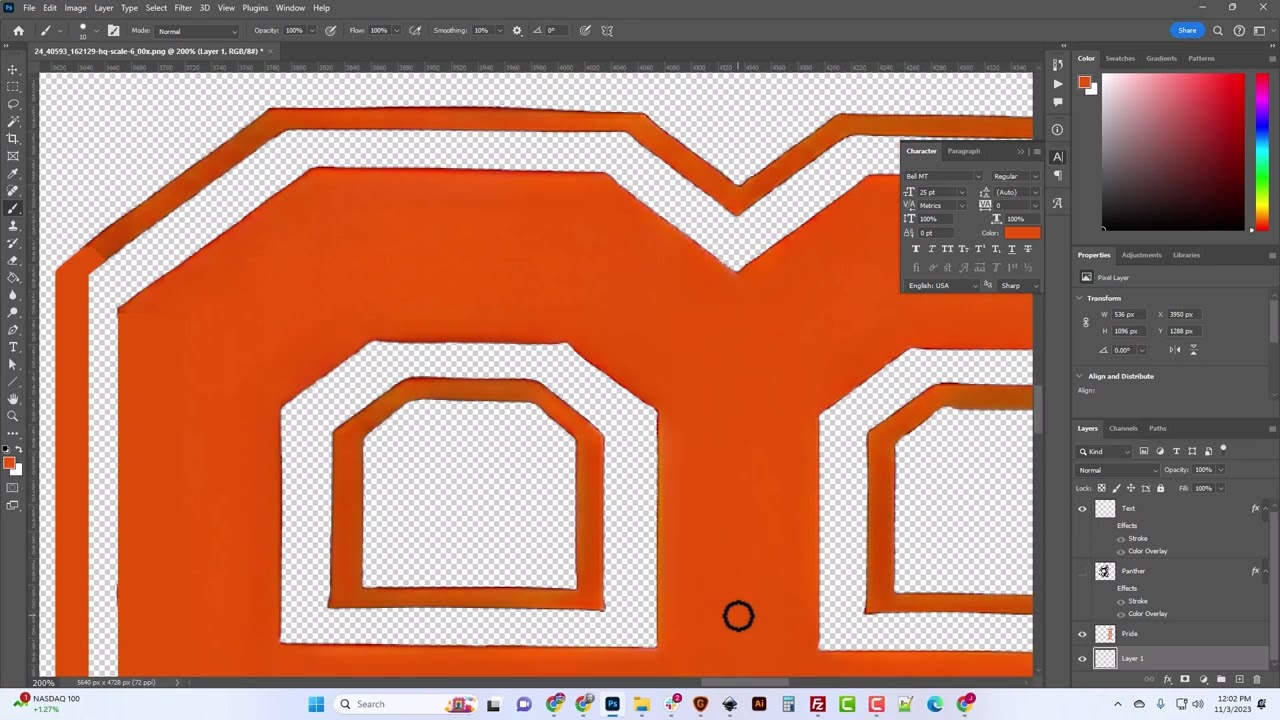Open the layer blend mode Normal dropdown
Image resolution: width=1280 pixels, height=720 pixels.
click(x=1118, y=470)
